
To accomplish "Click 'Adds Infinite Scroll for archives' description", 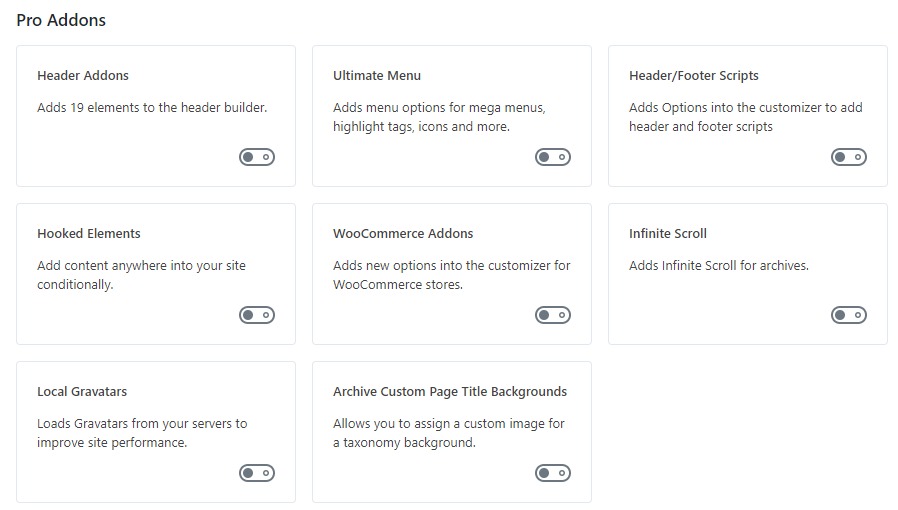I will [718, 265].
